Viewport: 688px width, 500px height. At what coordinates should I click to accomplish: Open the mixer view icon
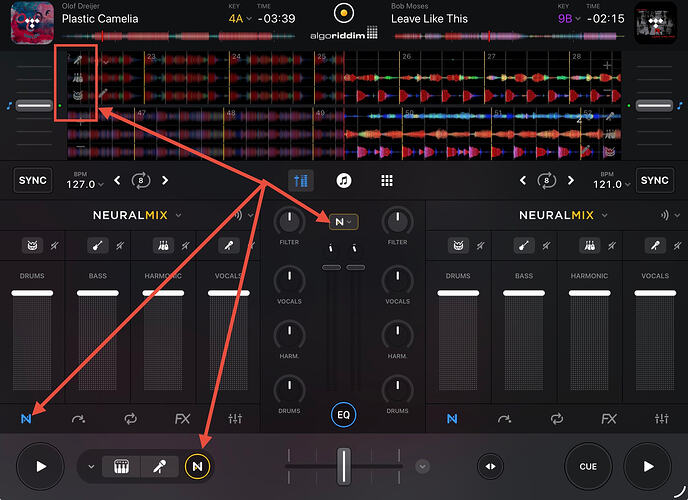301,180
